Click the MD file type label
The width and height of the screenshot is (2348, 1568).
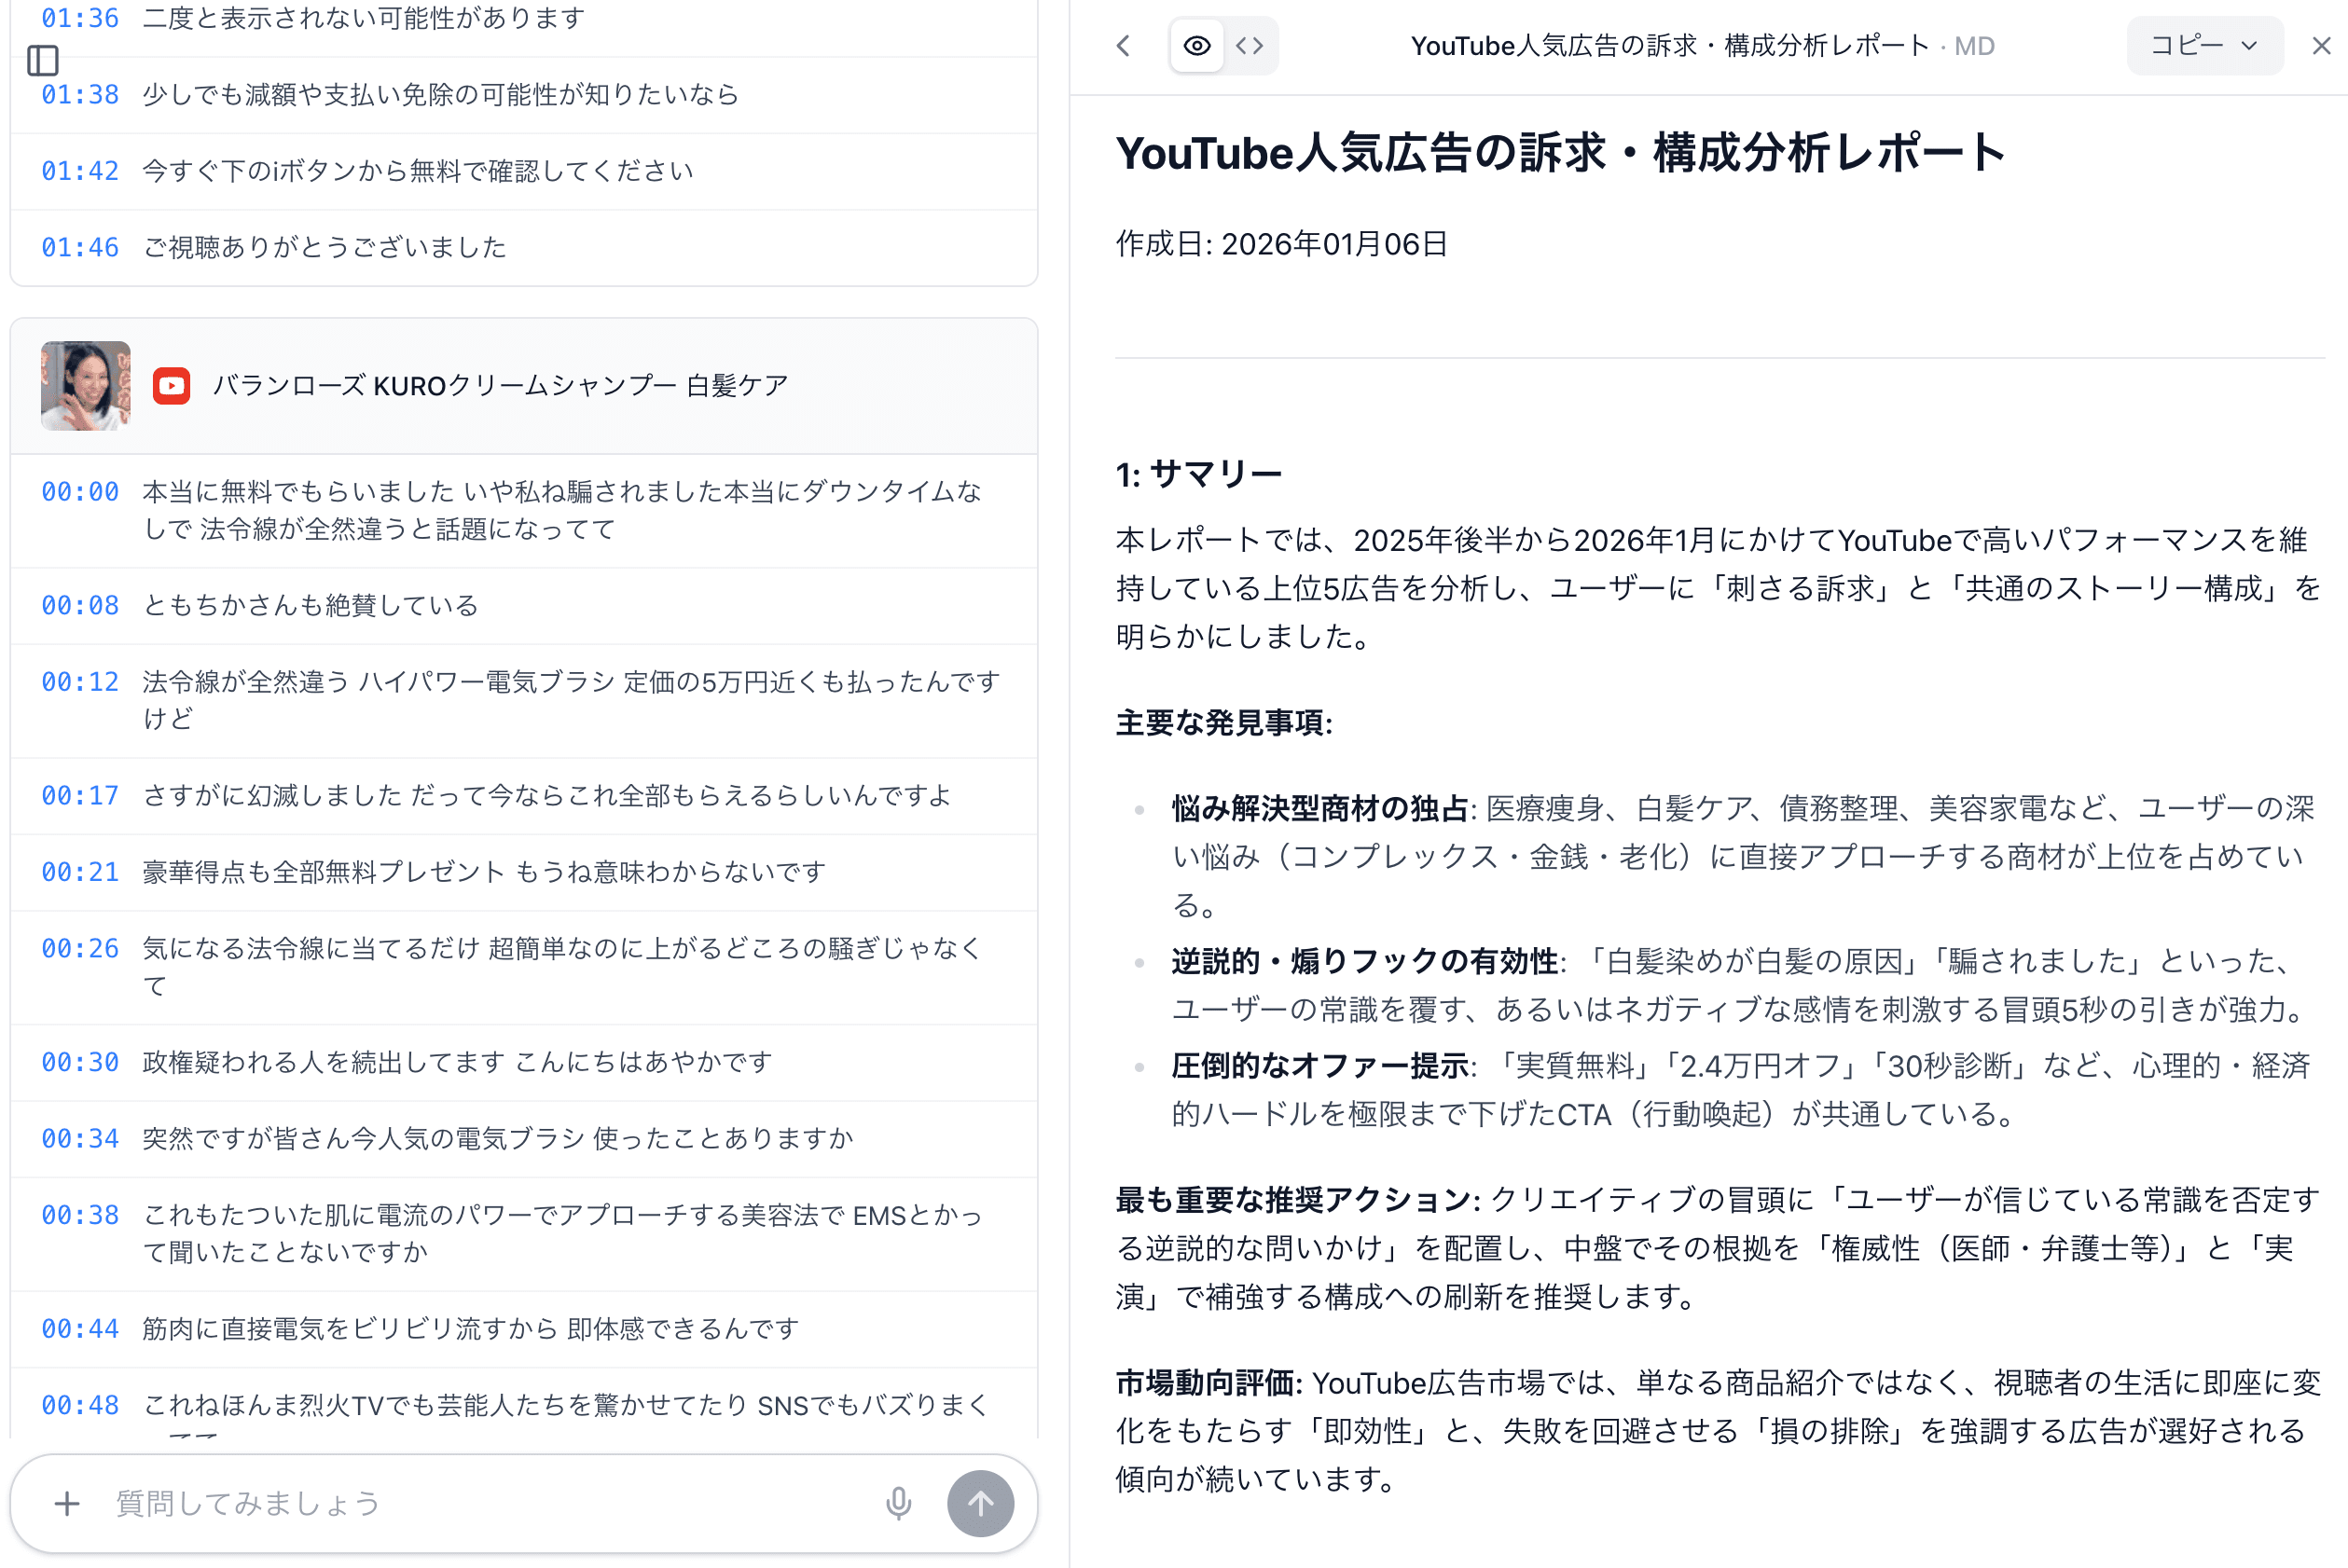pyautogui.click(x=1974, y=47)
